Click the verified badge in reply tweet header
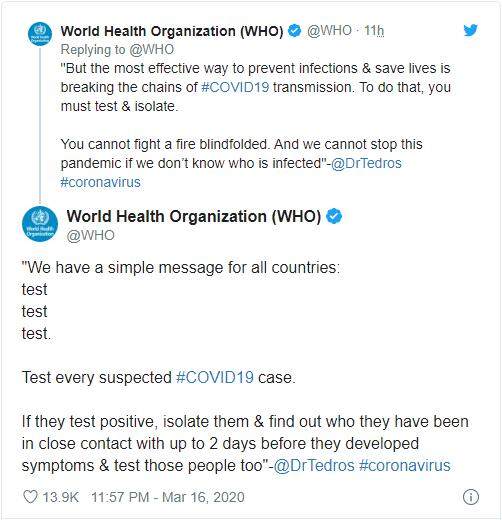 (294, 31)
